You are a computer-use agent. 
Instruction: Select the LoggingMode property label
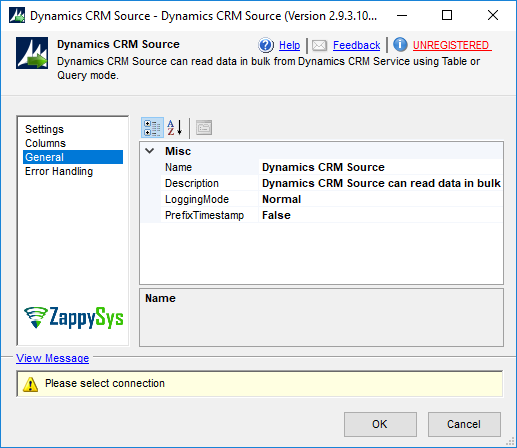pyautogui.click(x=197, y=199)
